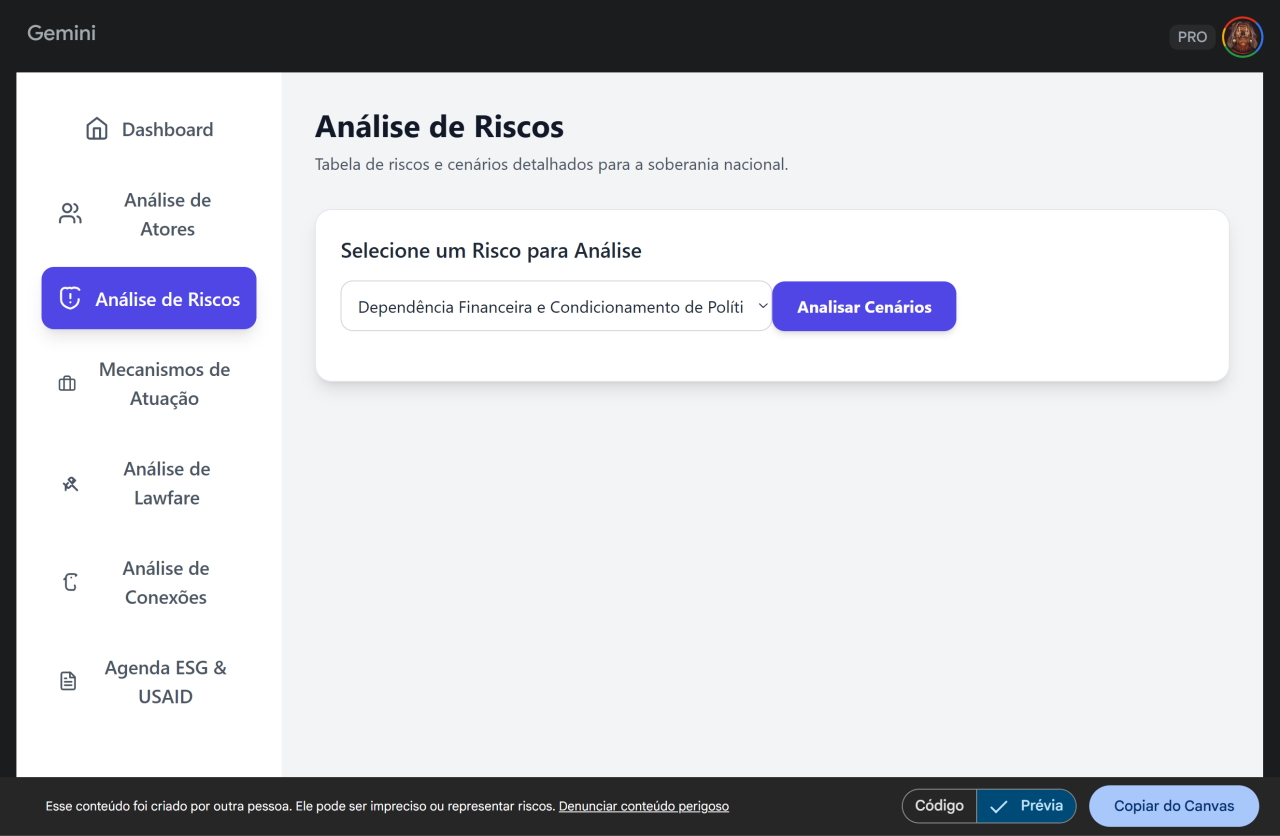1280x836 pixels.
Task: Click the PRO badge
Action: click(1192, 37)
